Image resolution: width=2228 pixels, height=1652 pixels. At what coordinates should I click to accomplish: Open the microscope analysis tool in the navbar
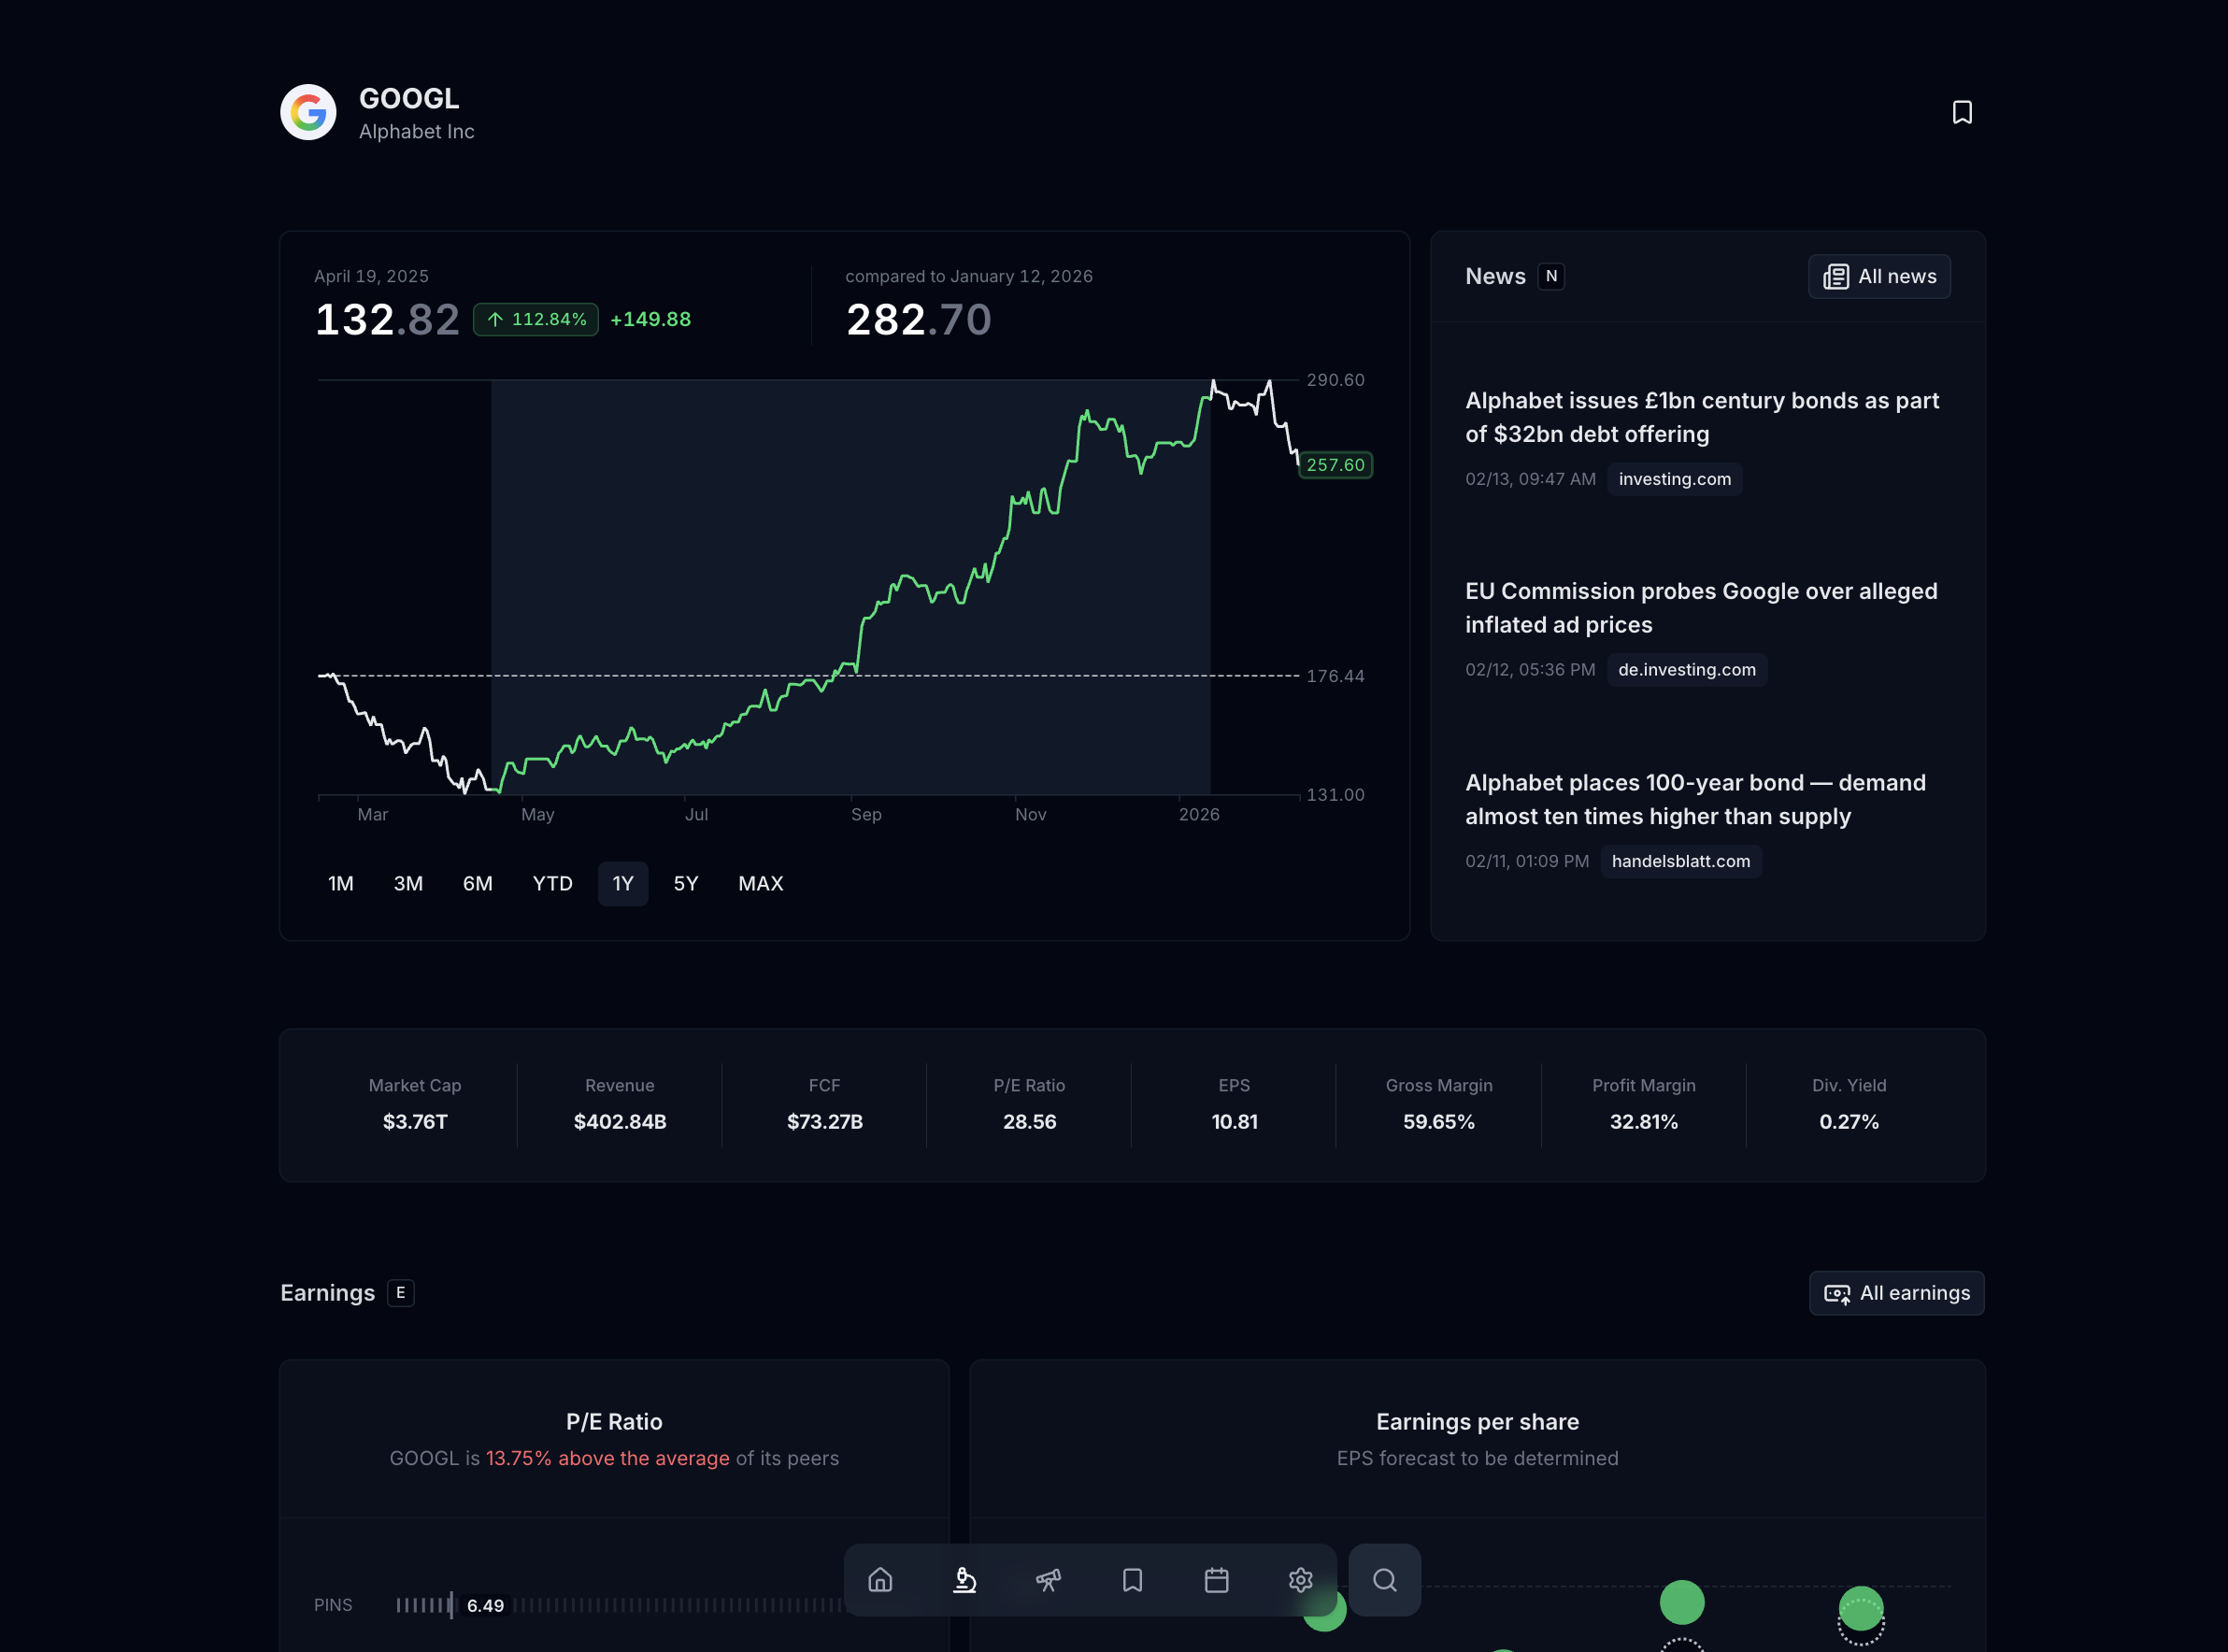[x=964, y=1580]
